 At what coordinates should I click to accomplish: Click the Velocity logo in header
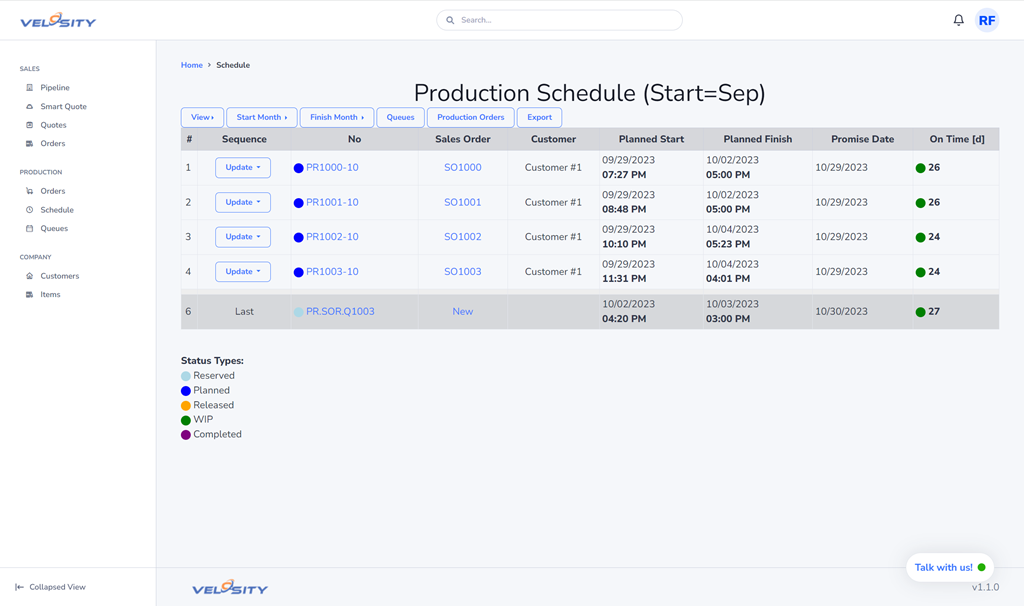click(58, 20)
